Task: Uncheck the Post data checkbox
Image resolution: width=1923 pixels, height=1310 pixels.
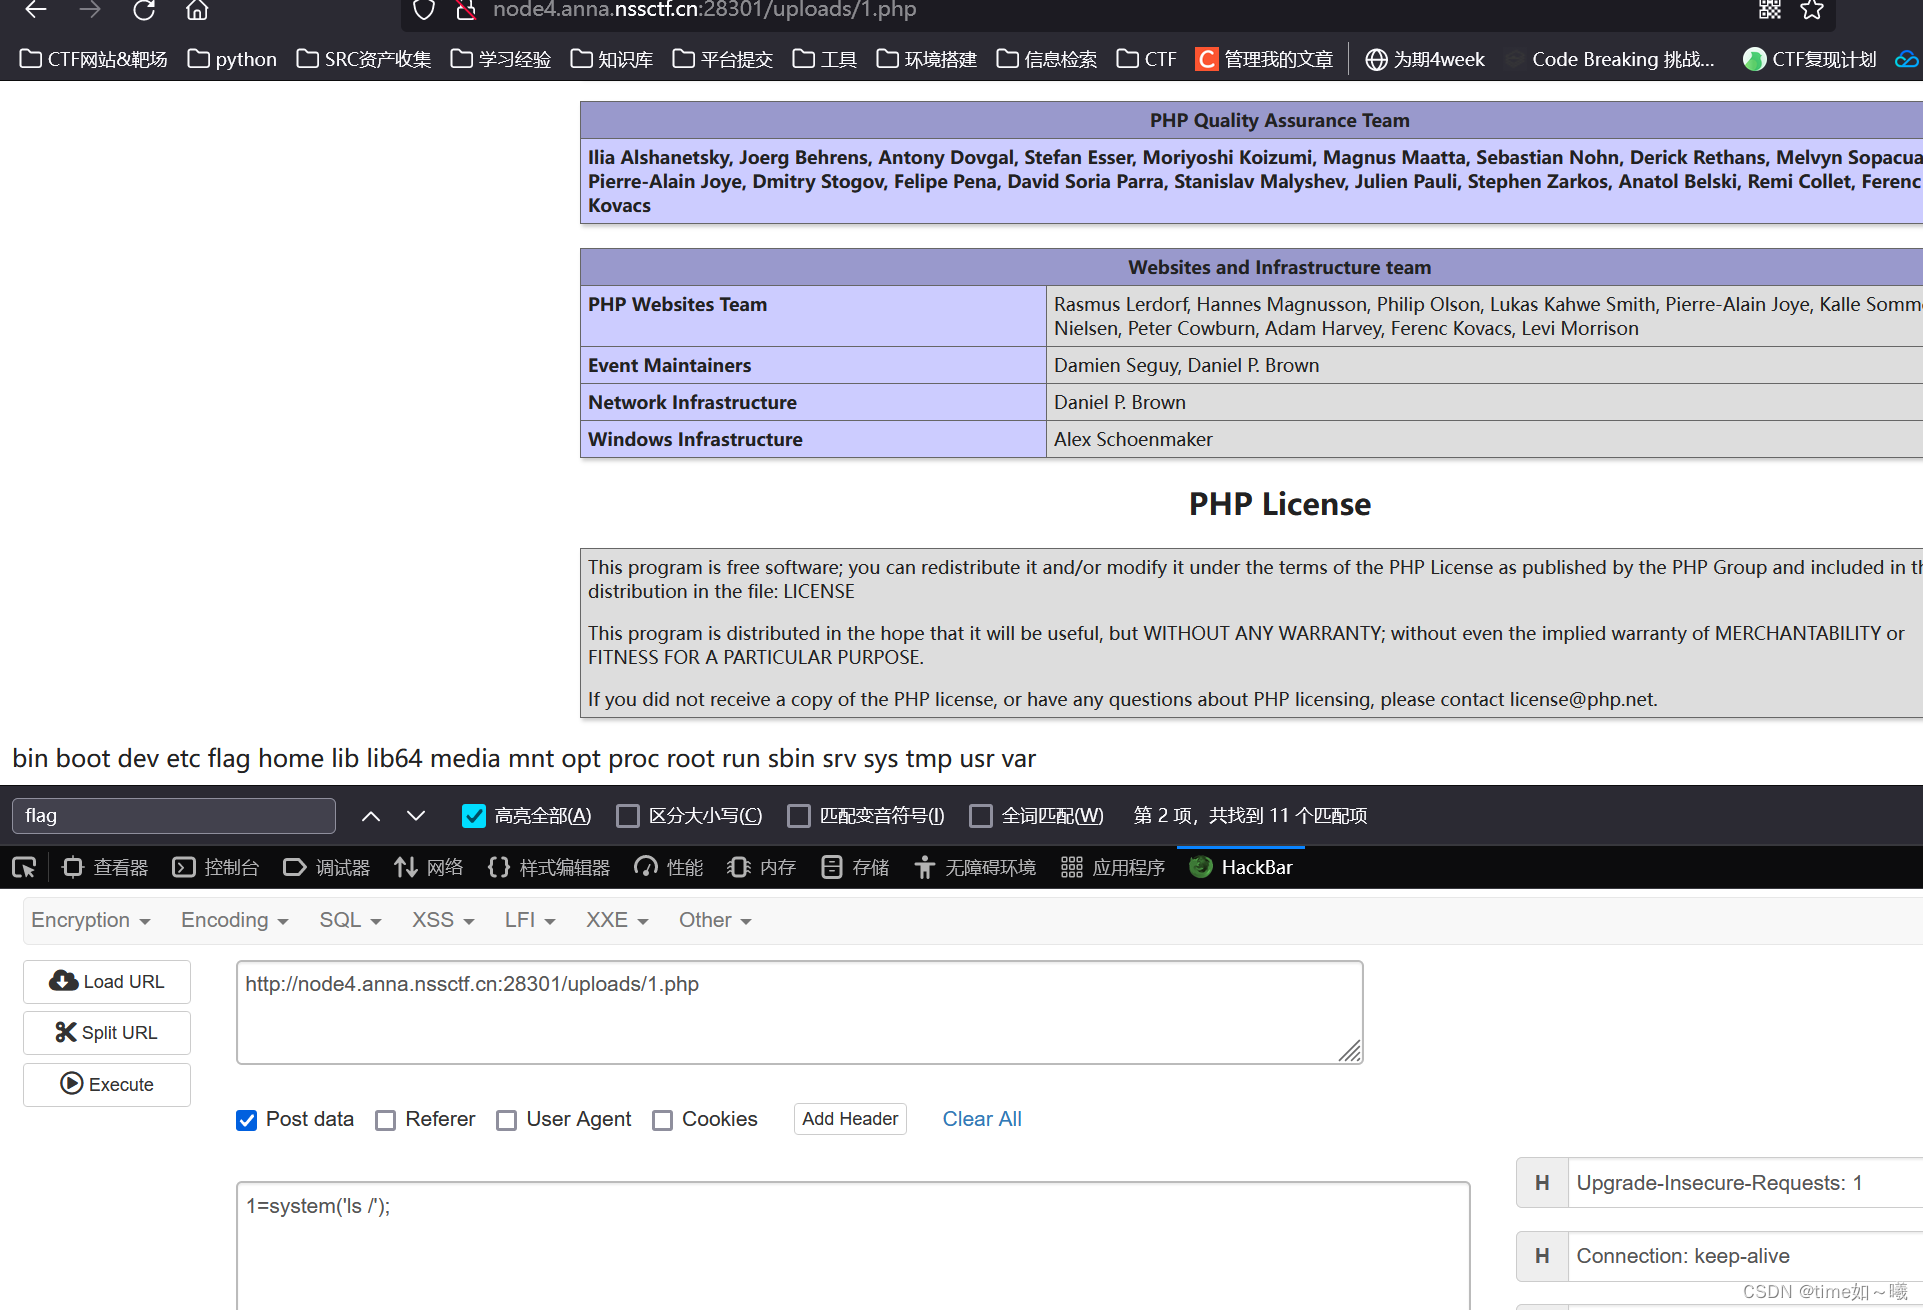Action: [247, 1120]
